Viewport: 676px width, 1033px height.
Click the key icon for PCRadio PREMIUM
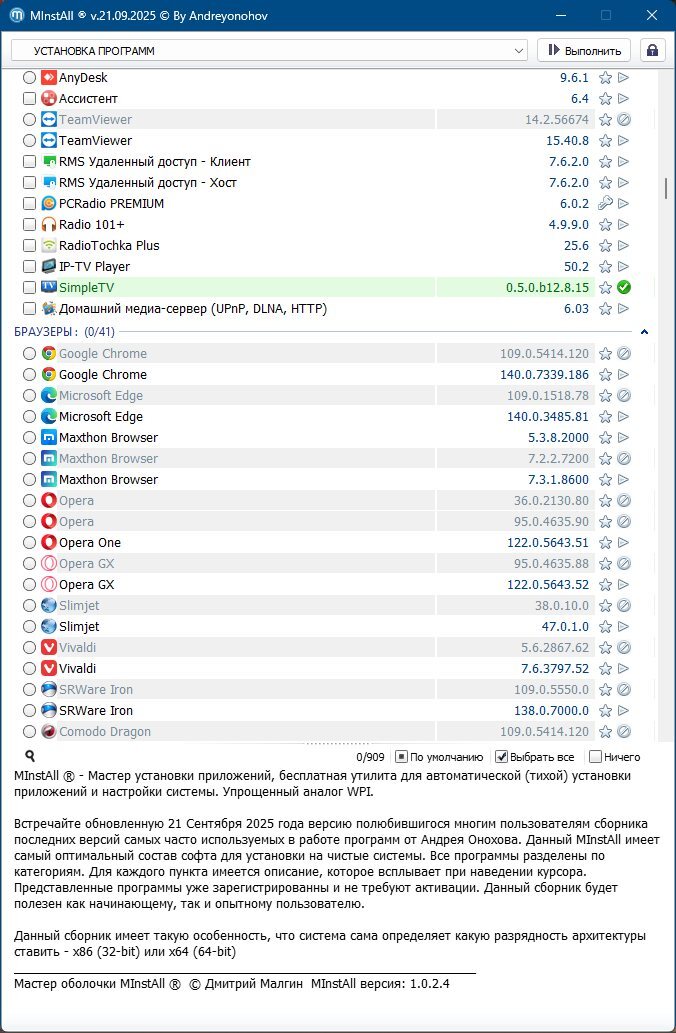[605, 204]
